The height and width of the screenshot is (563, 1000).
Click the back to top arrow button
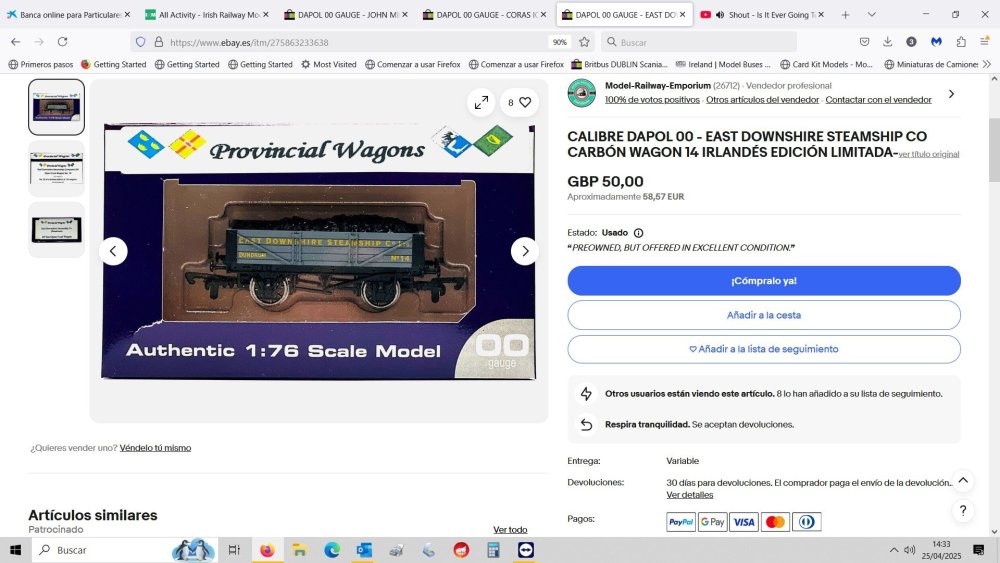pos(963,480)
